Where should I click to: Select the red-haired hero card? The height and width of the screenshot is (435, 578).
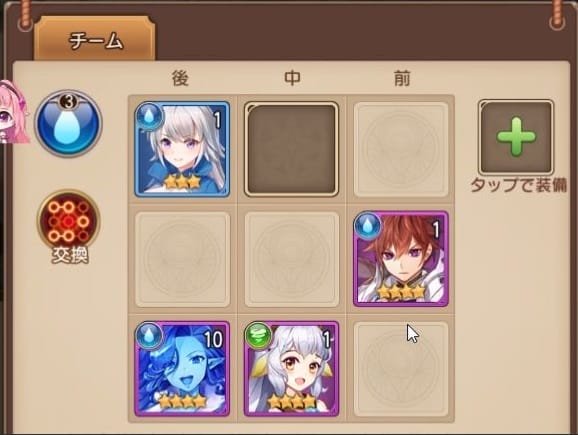(401, 259)
